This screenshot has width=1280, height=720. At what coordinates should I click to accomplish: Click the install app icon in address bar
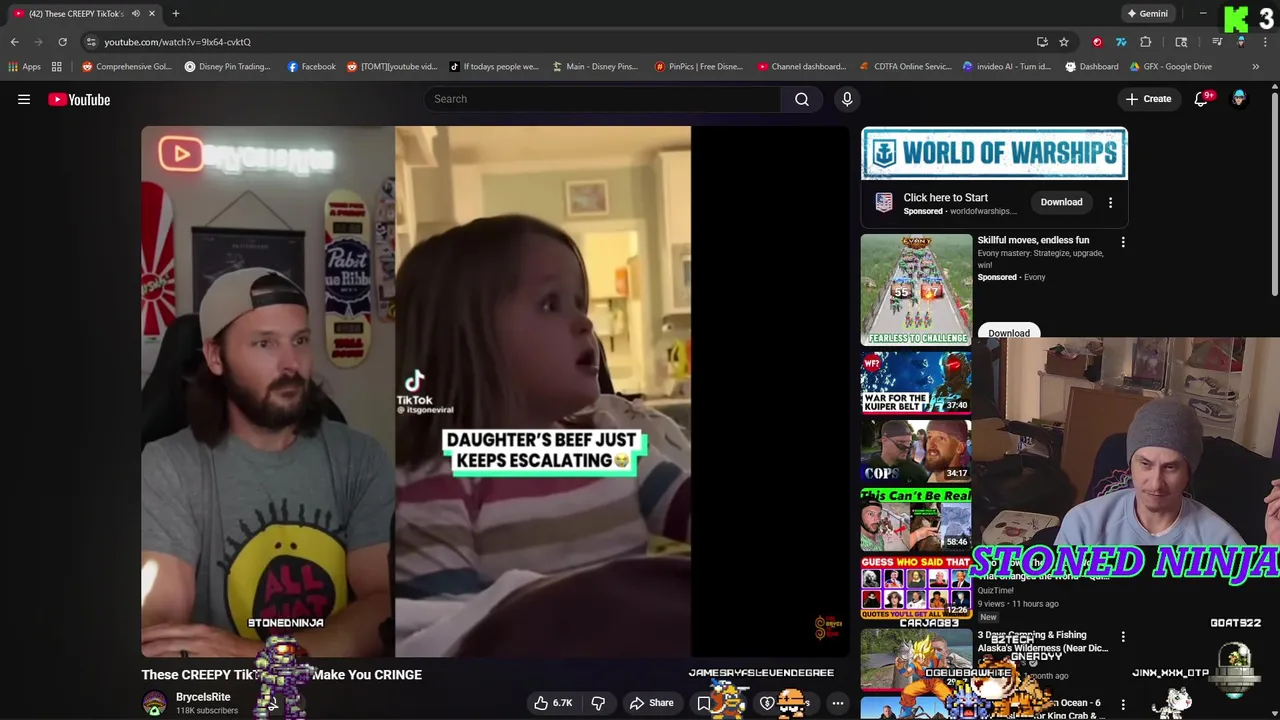click(1042, 42)
